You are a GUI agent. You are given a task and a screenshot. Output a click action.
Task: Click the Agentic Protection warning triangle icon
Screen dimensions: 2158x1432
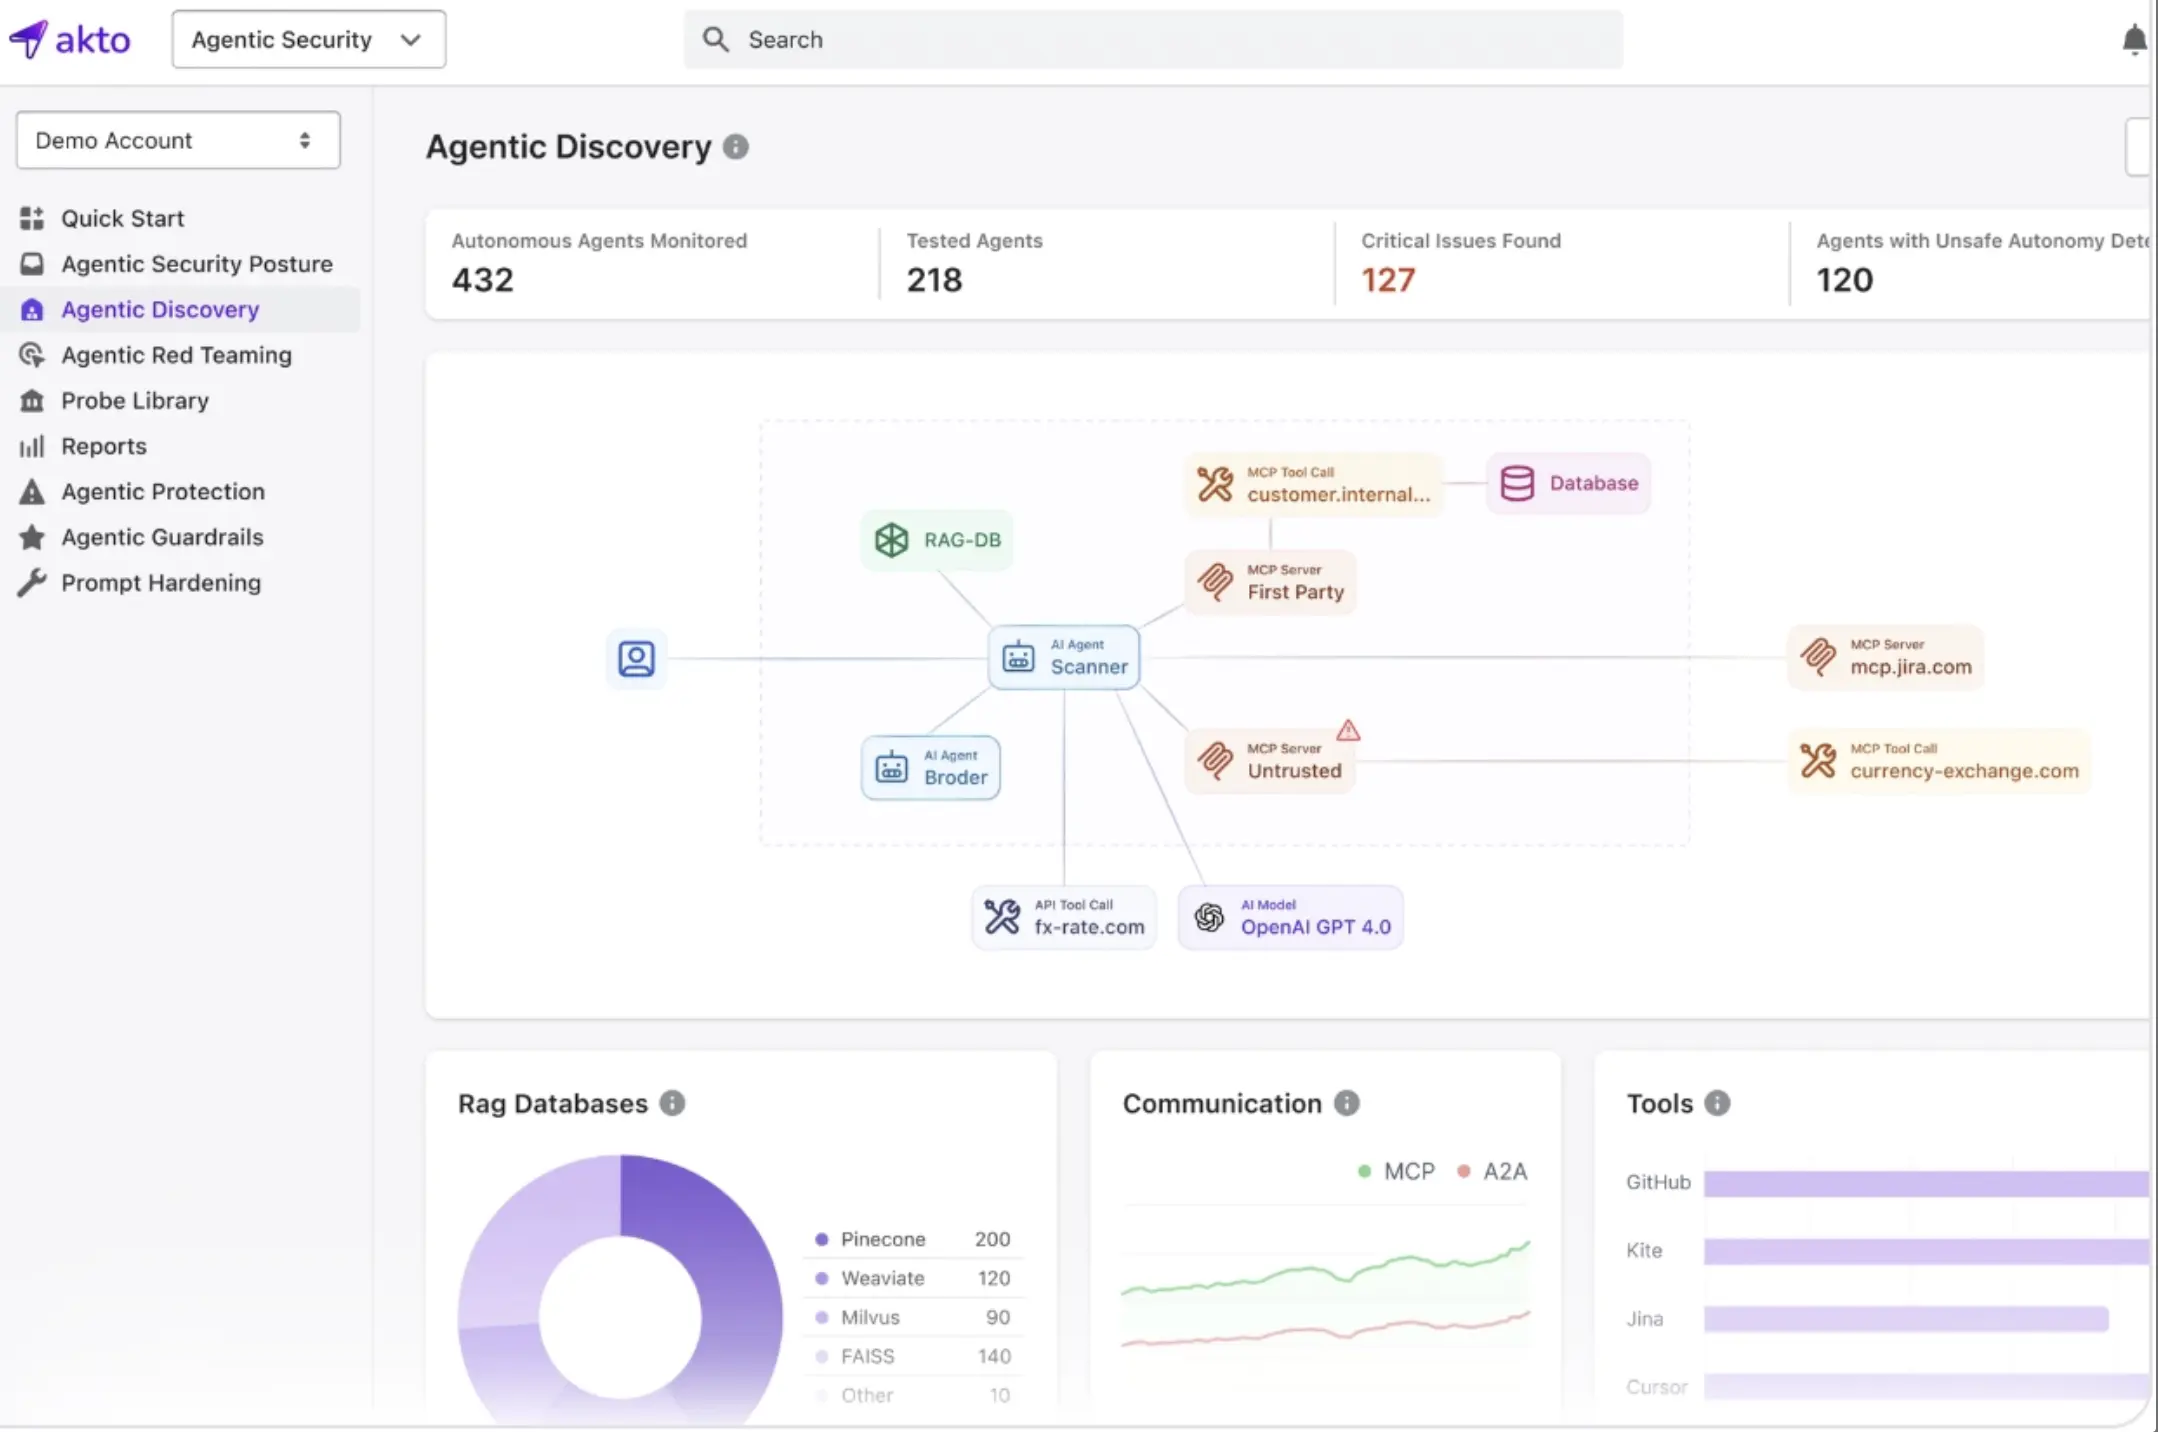click(x=32, y=491)
